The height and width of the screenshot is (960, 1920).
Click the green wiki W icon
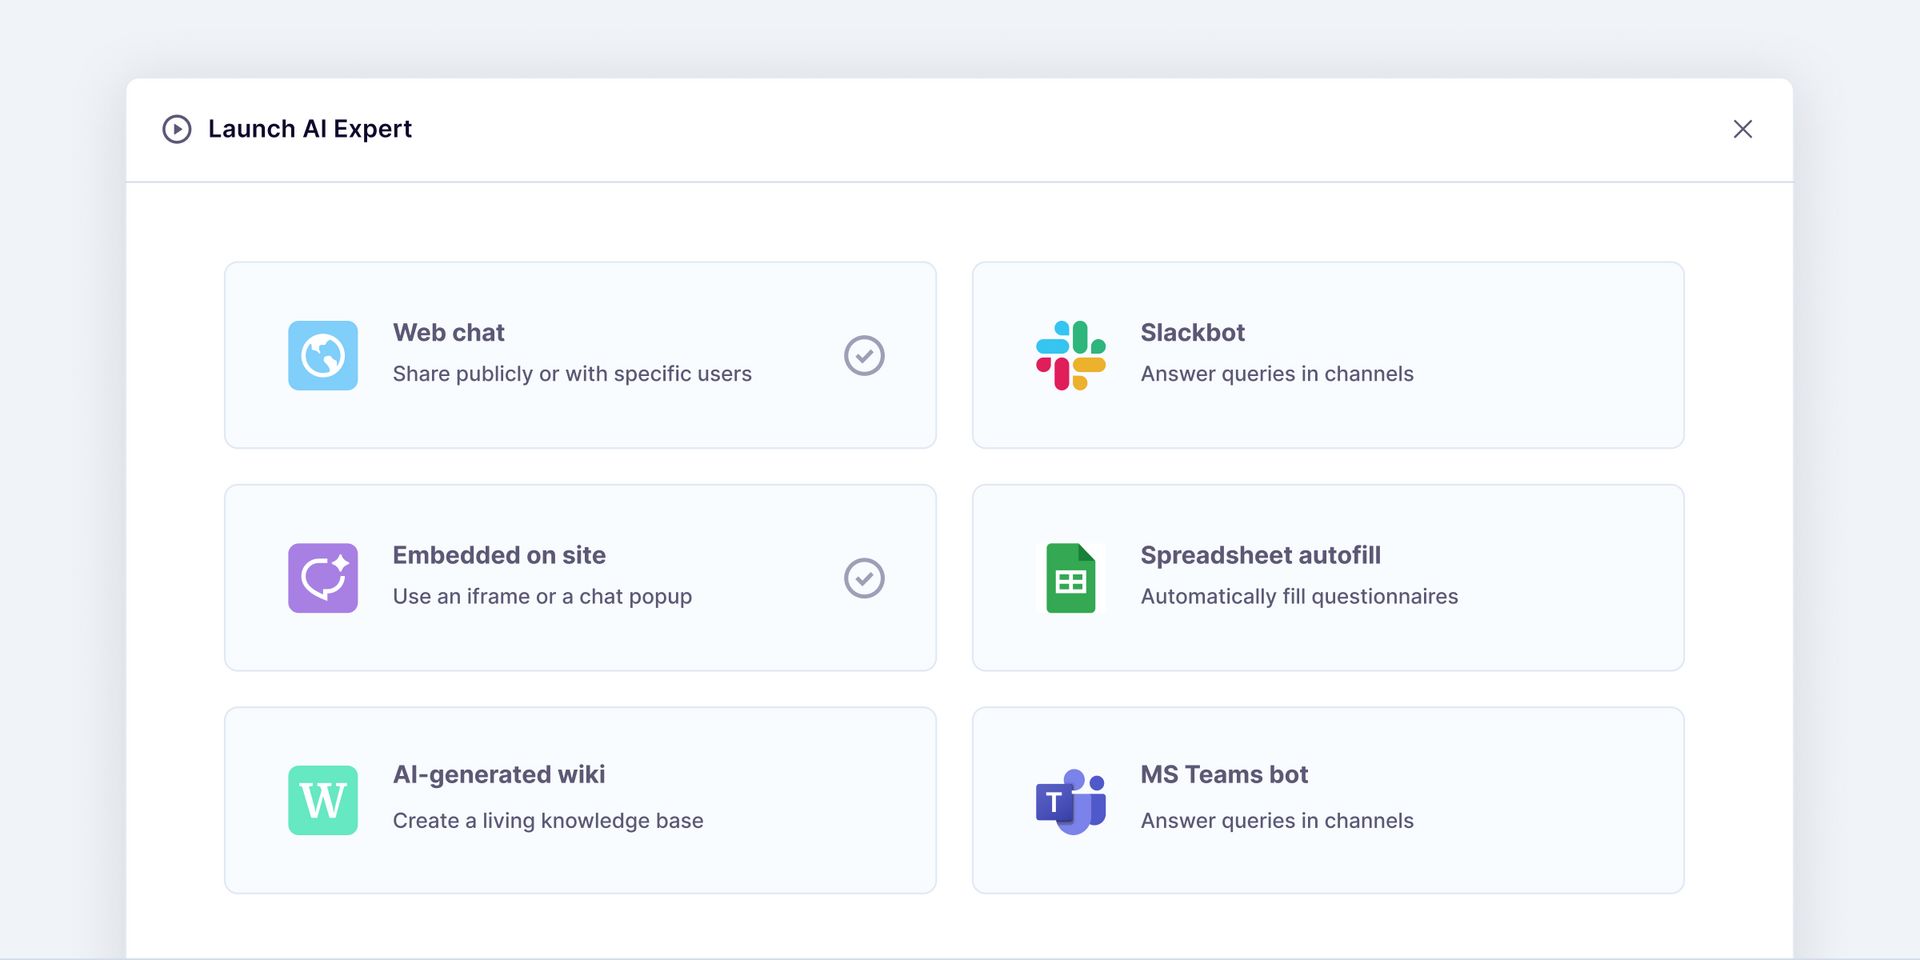323,800
